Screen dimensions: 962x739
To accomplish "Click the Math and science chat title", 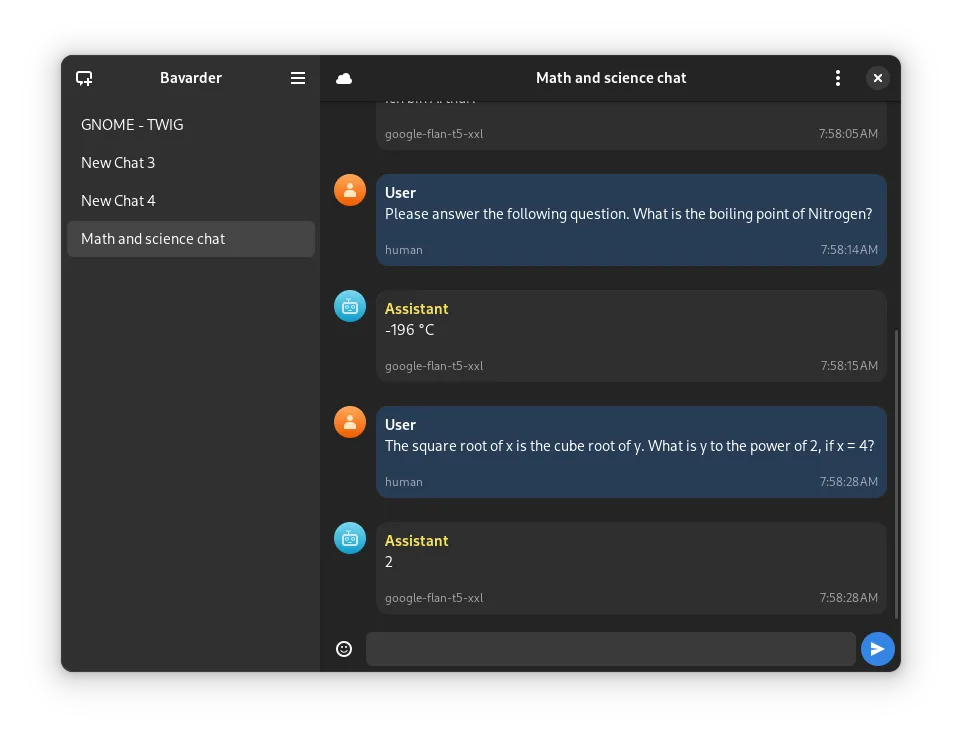I will [x=611, y=78].
